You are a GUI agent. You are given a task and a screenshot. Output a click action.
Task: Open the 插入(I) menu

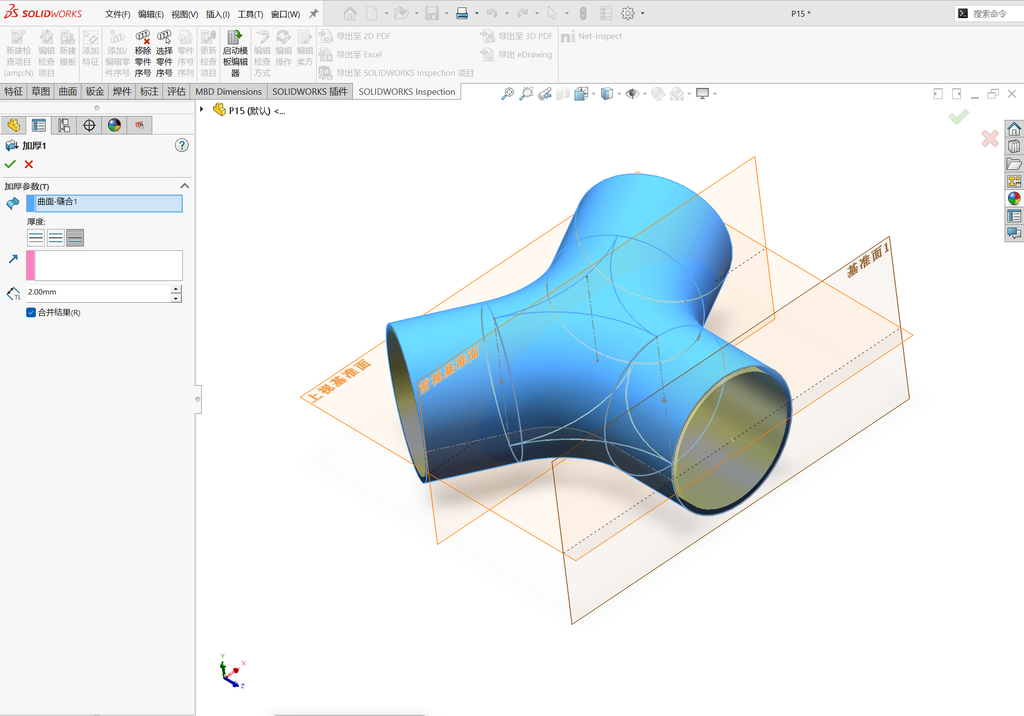(x=217, y=14)
